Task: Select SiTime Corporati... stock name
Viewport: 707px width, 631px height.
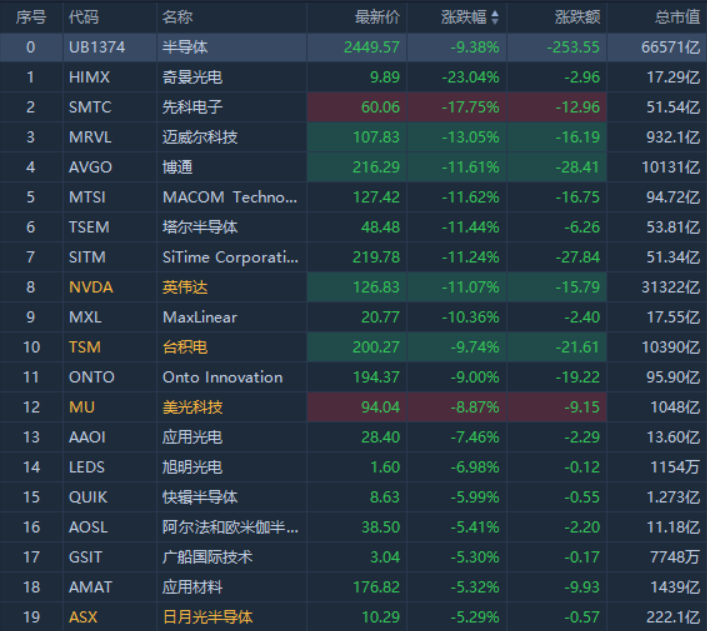Action: (x=230, y=257)
